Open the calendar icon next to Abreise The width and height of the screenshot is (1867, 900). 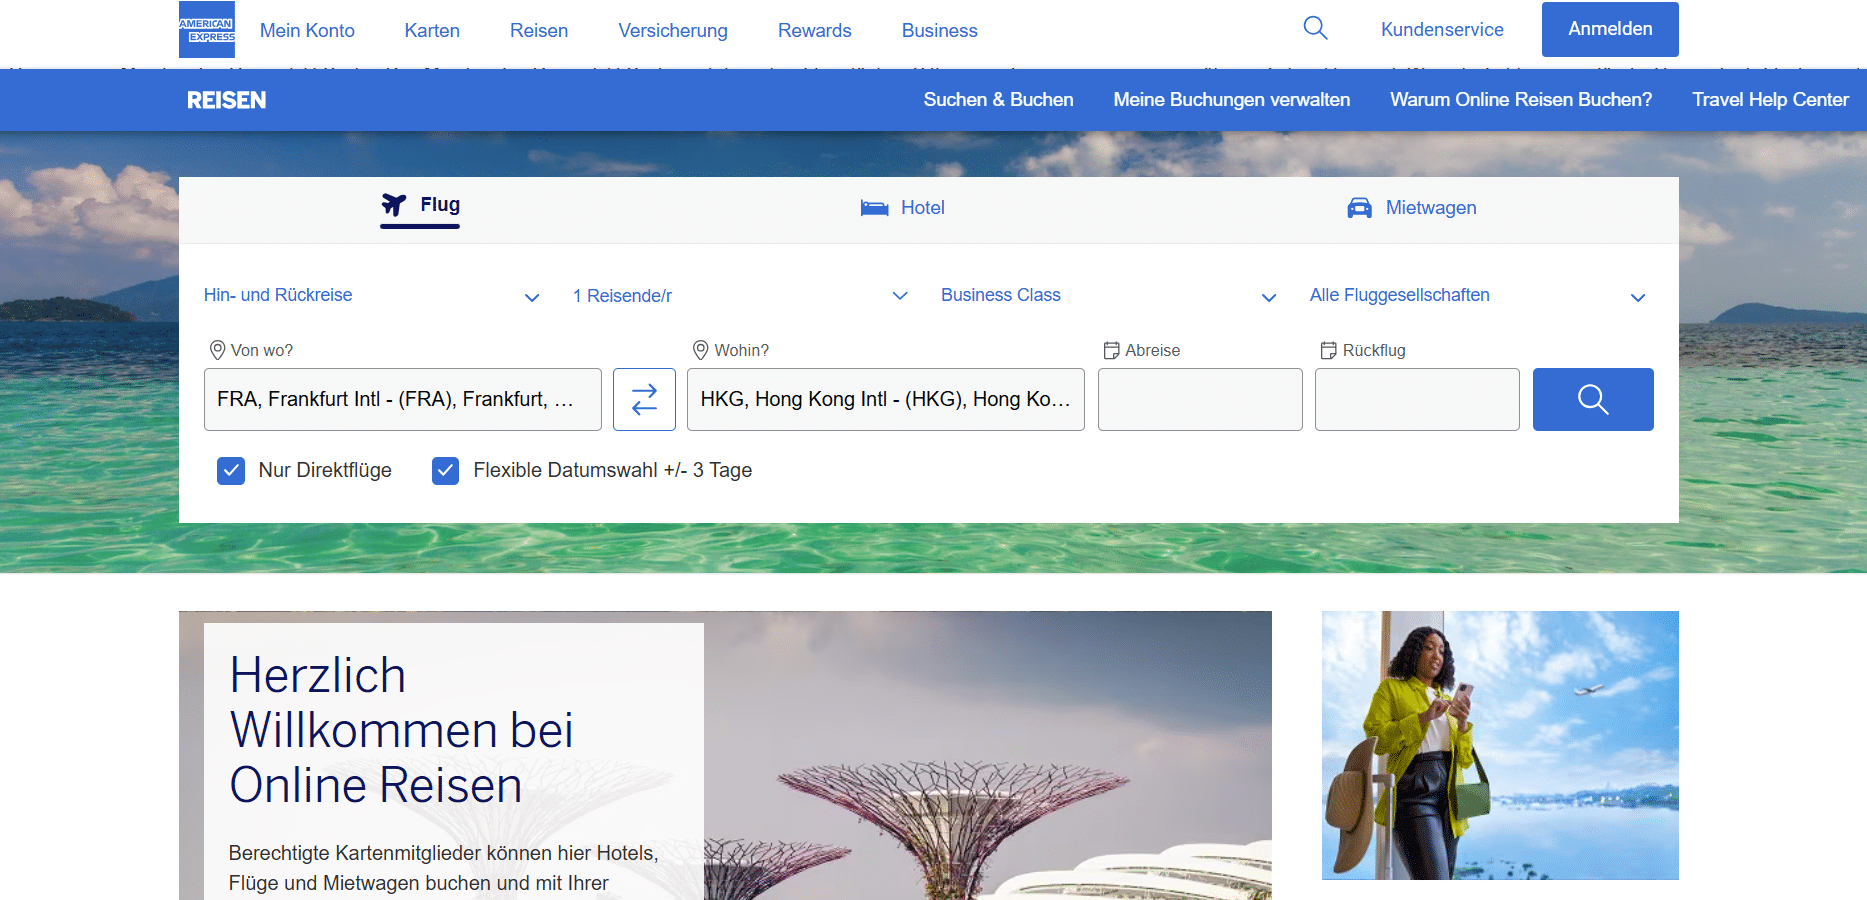(x=1113, y=349)
